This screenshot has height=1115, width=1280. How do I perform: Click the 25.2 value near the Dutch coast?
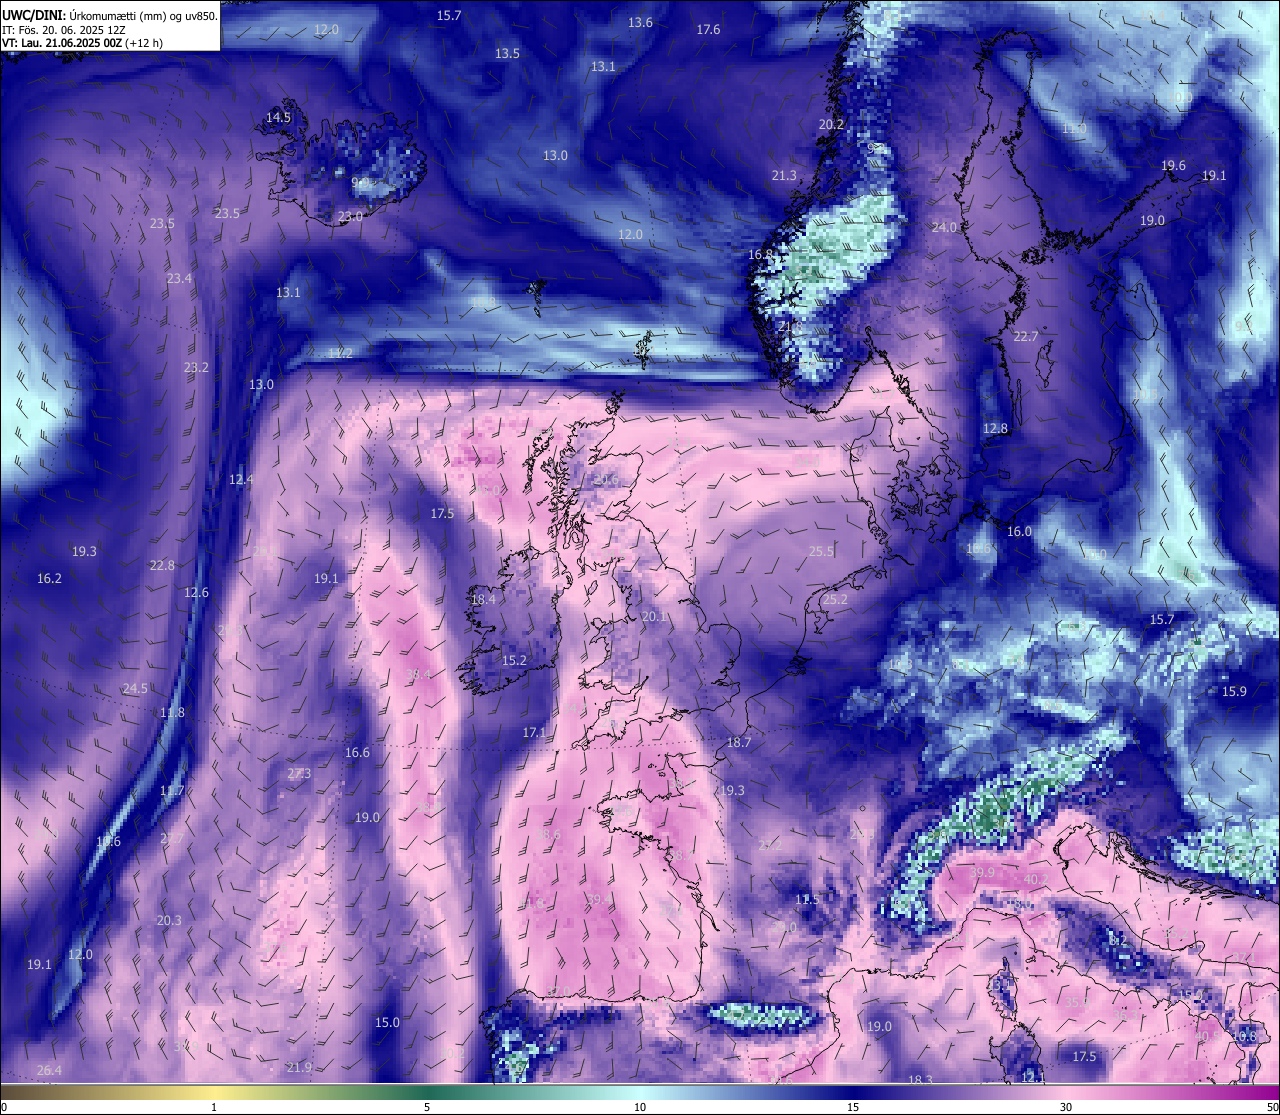(x=834, y=599)
